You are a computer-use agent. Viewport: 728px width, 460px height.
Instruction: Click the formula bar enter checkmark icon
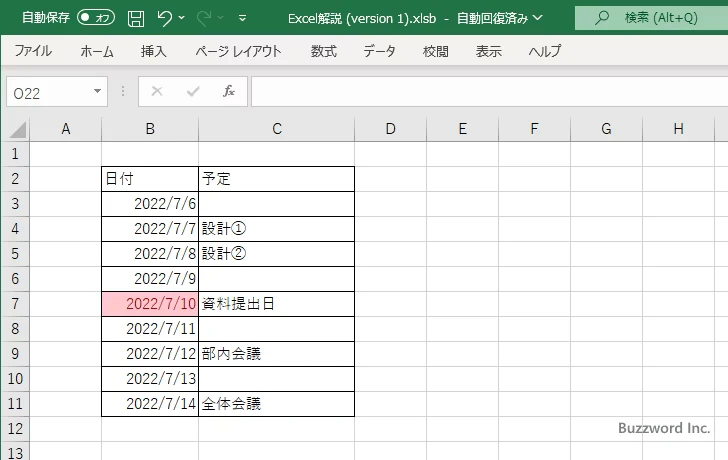pos(193,91)
